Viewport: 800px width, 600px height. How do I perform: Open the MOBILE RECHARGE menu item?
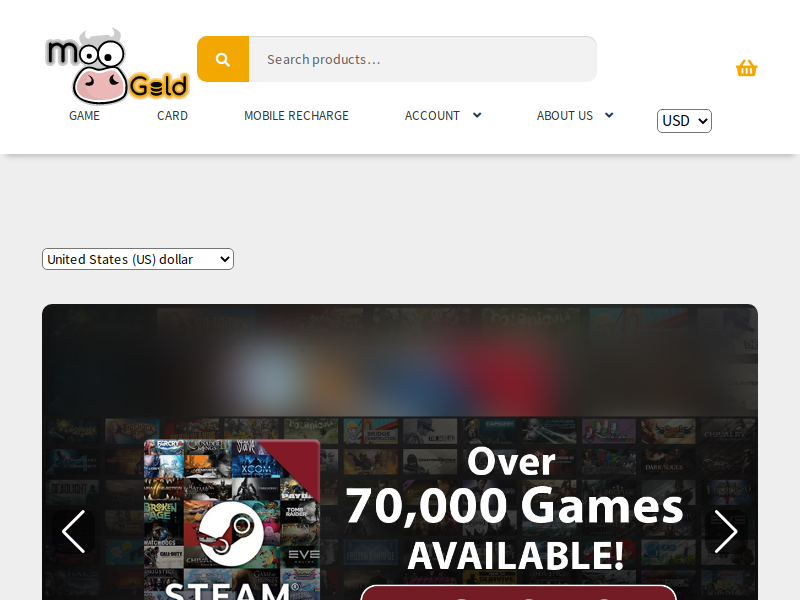pyautogui.click(x=296, y=116)
